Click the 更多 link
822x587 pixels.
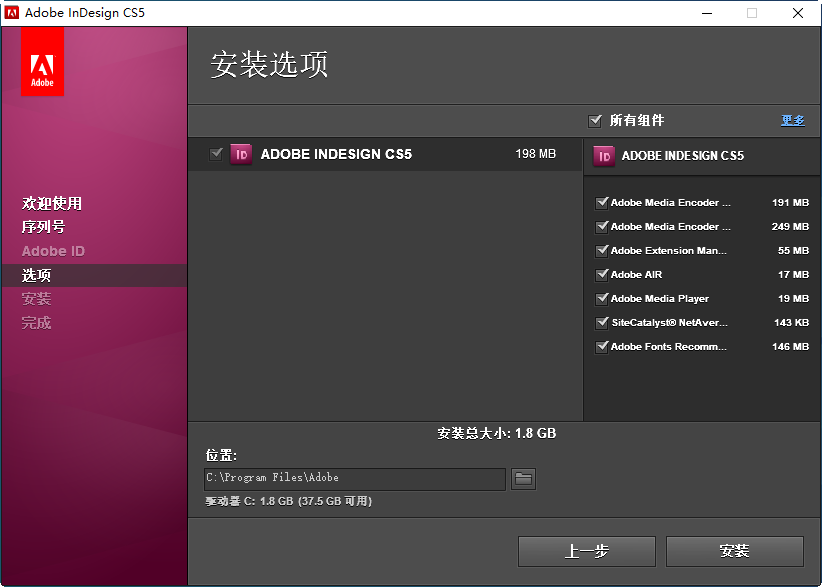tap(792, 120)
